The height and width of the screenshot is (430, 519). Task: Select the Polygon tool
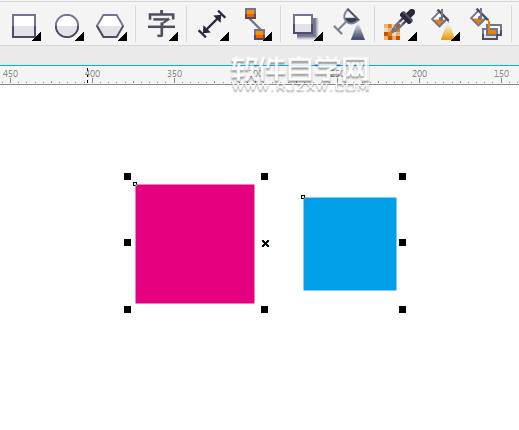coord(110,26)
